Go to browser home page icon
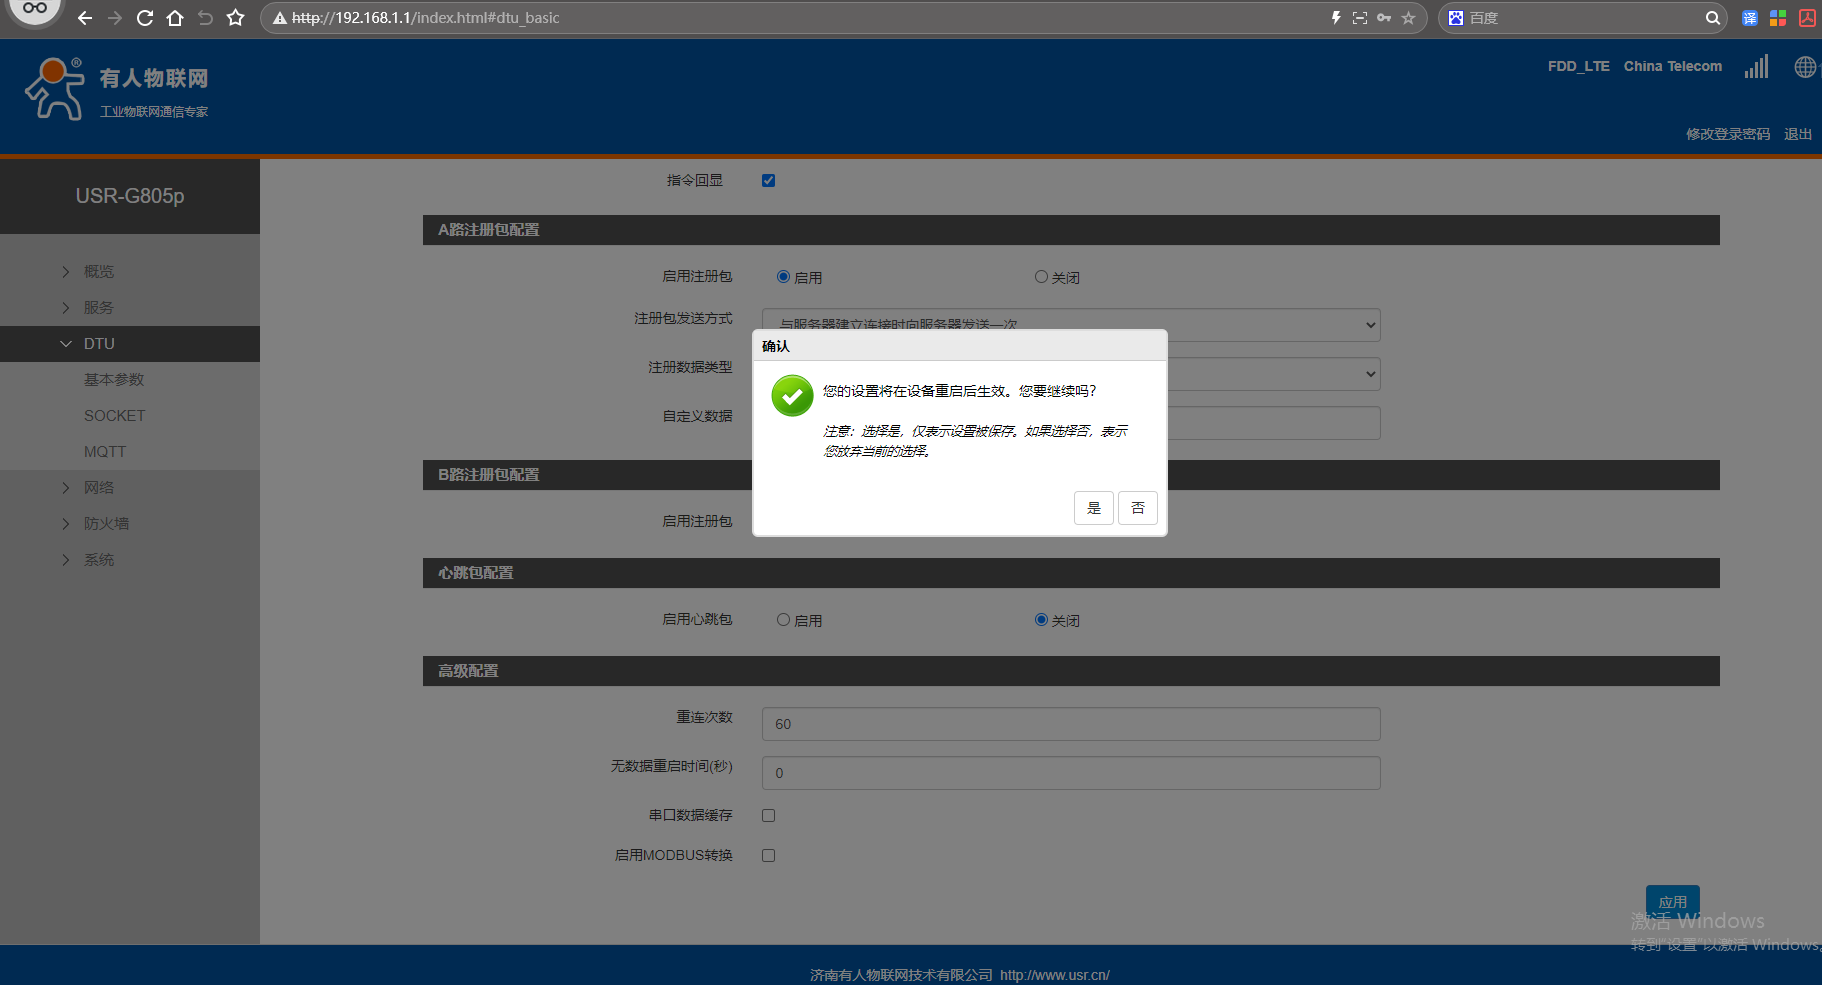Viewport: 1822px width, 985px height. click(x=175, y=18)
